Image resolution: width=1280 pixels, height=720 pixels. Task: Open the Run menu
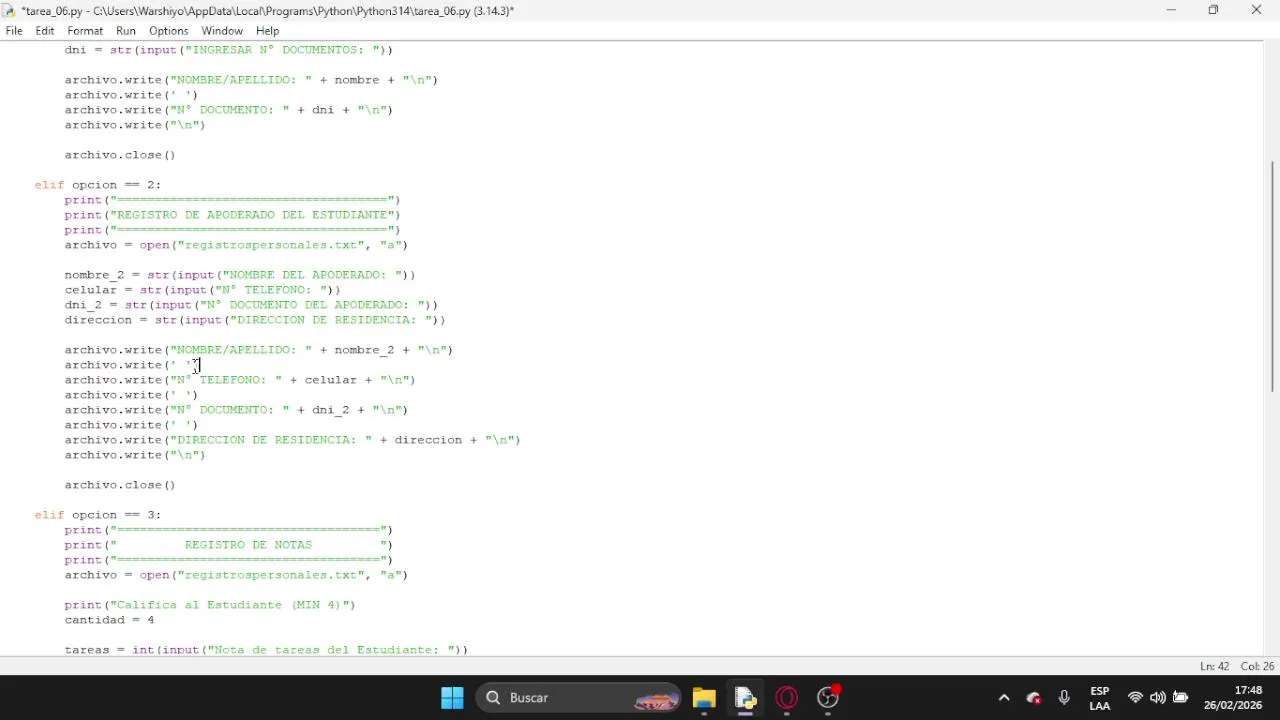click(126, 31)
